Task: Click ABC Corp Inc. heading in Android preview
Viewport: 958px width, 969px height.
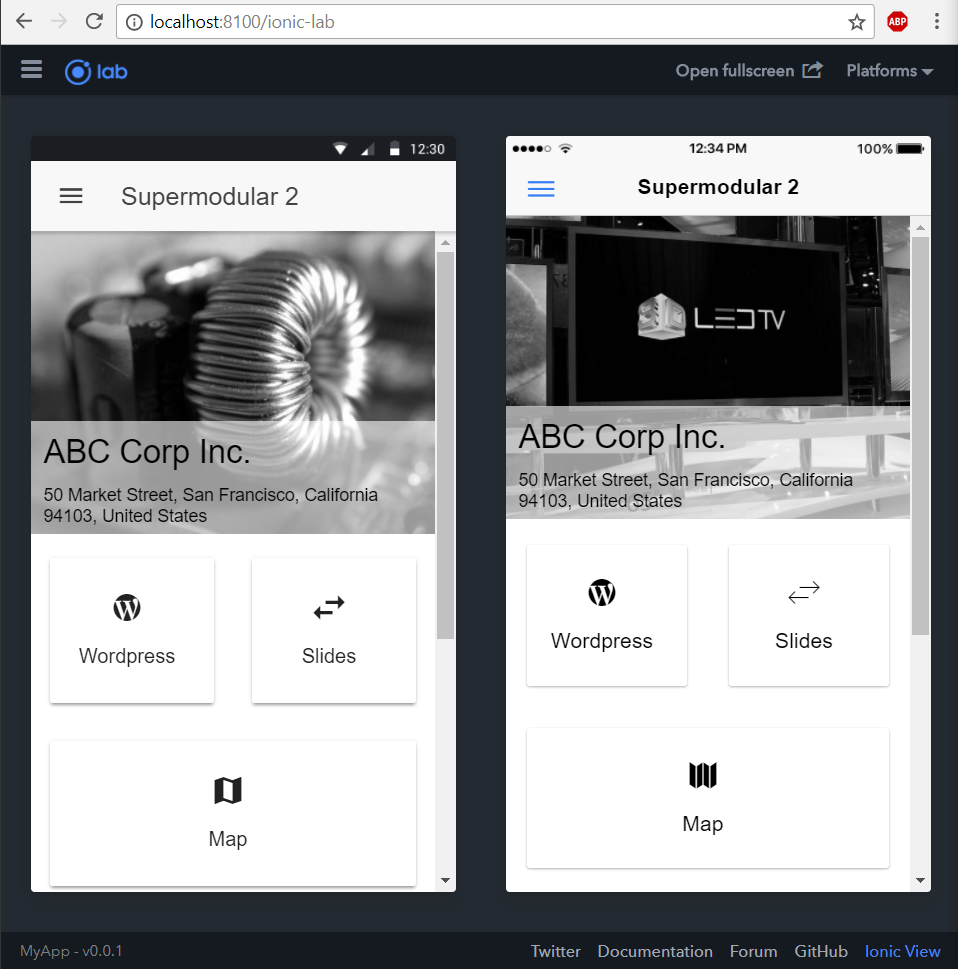Action: pos(147,451)
